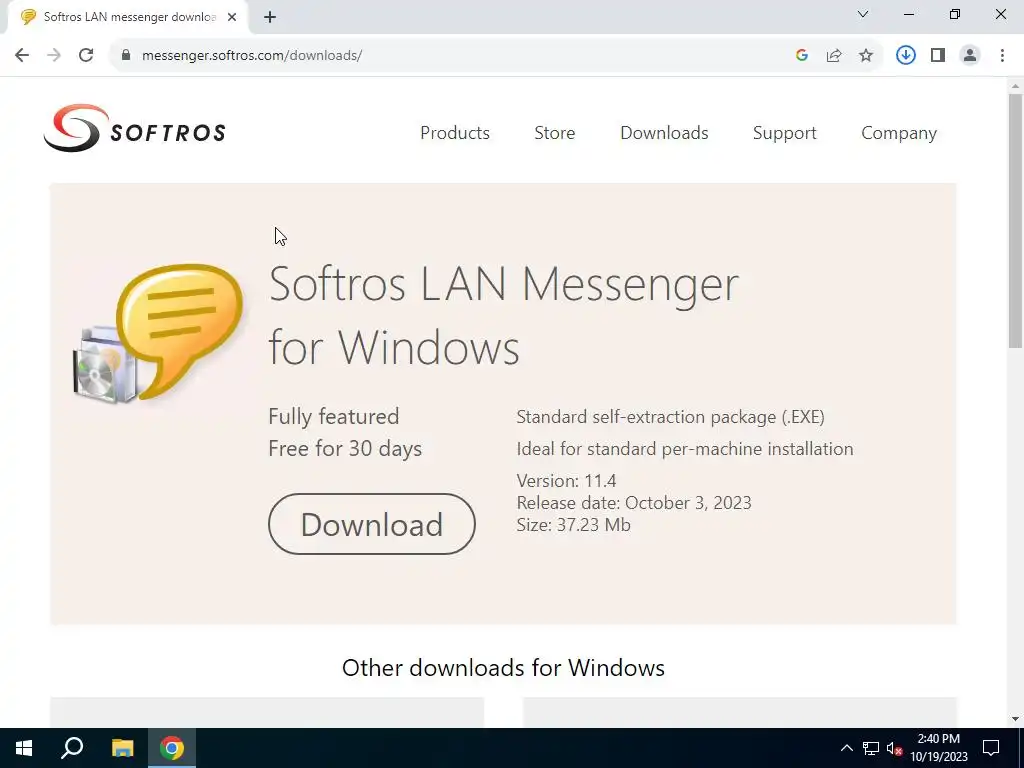This screenshot has height=768, width=1024.
Task: Click the 'Size: 37.23 Mb' text
Action: 573,525
